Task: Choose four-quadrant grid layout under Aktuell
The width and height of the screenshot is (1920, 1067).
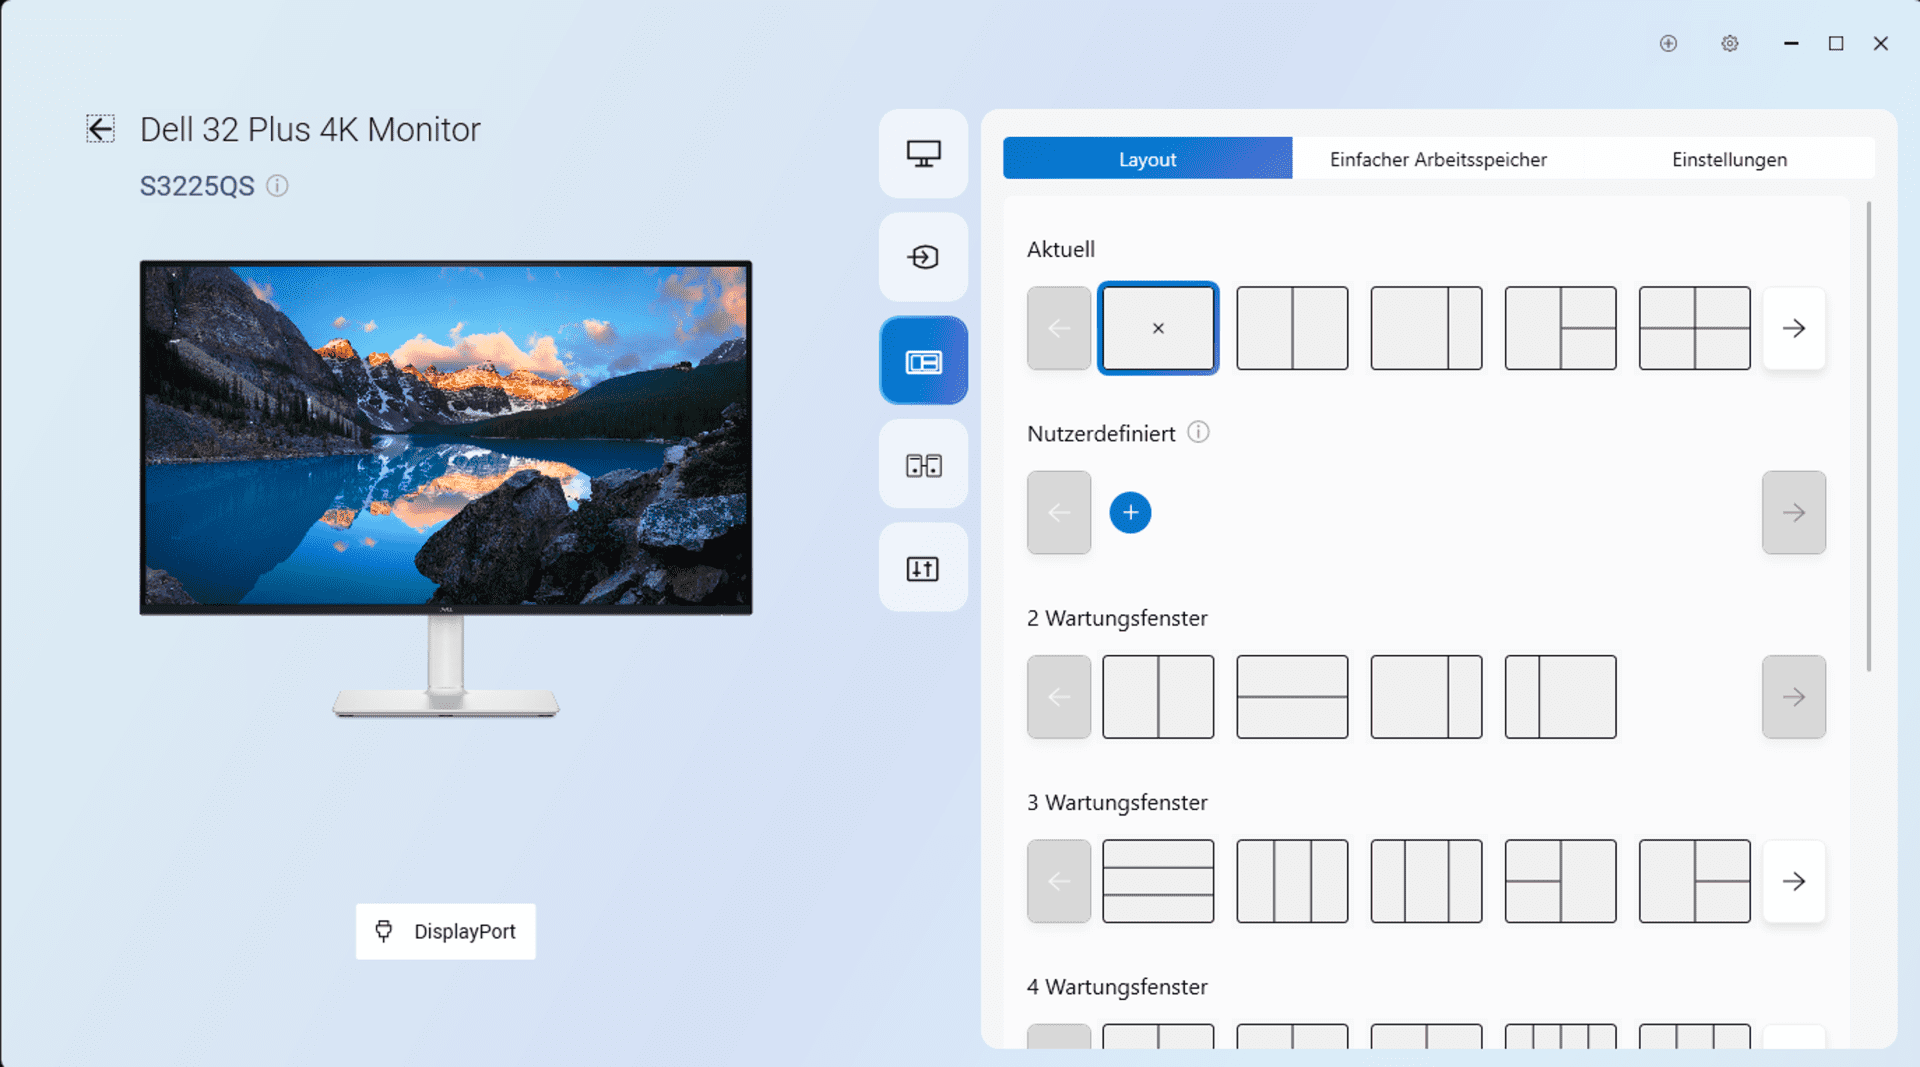Action: click(1694, 328)
